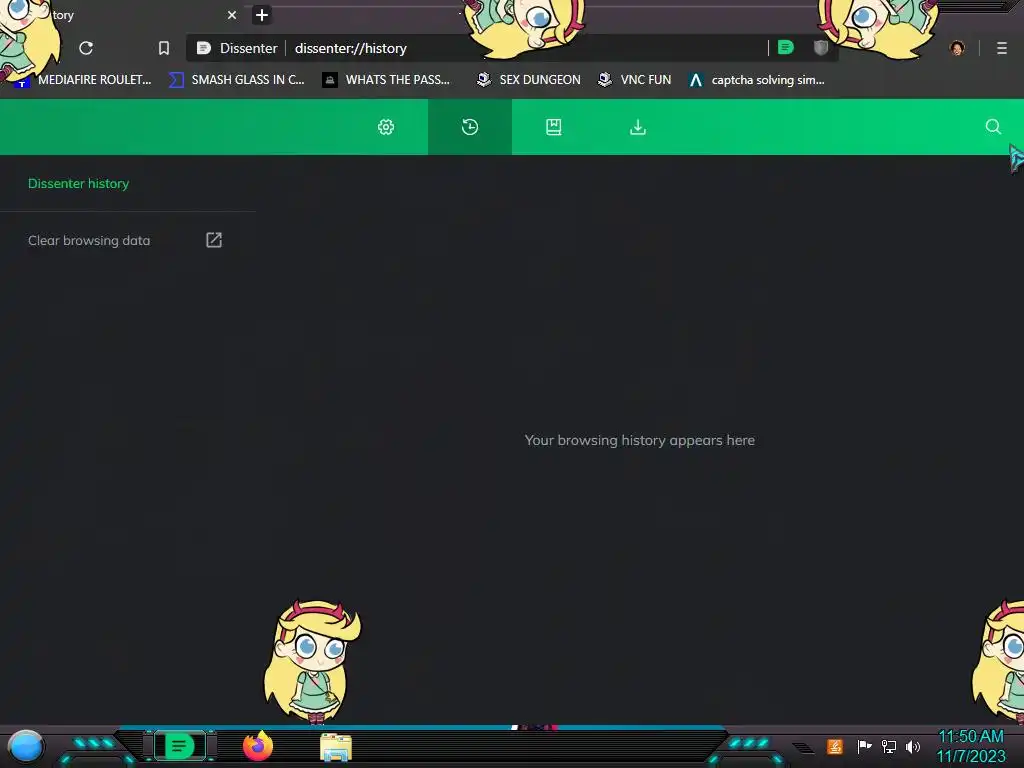Screen dimensions: 1024x768
Task: Open external link icon beside Clear browsing data
Action: (x=214, y=240)
